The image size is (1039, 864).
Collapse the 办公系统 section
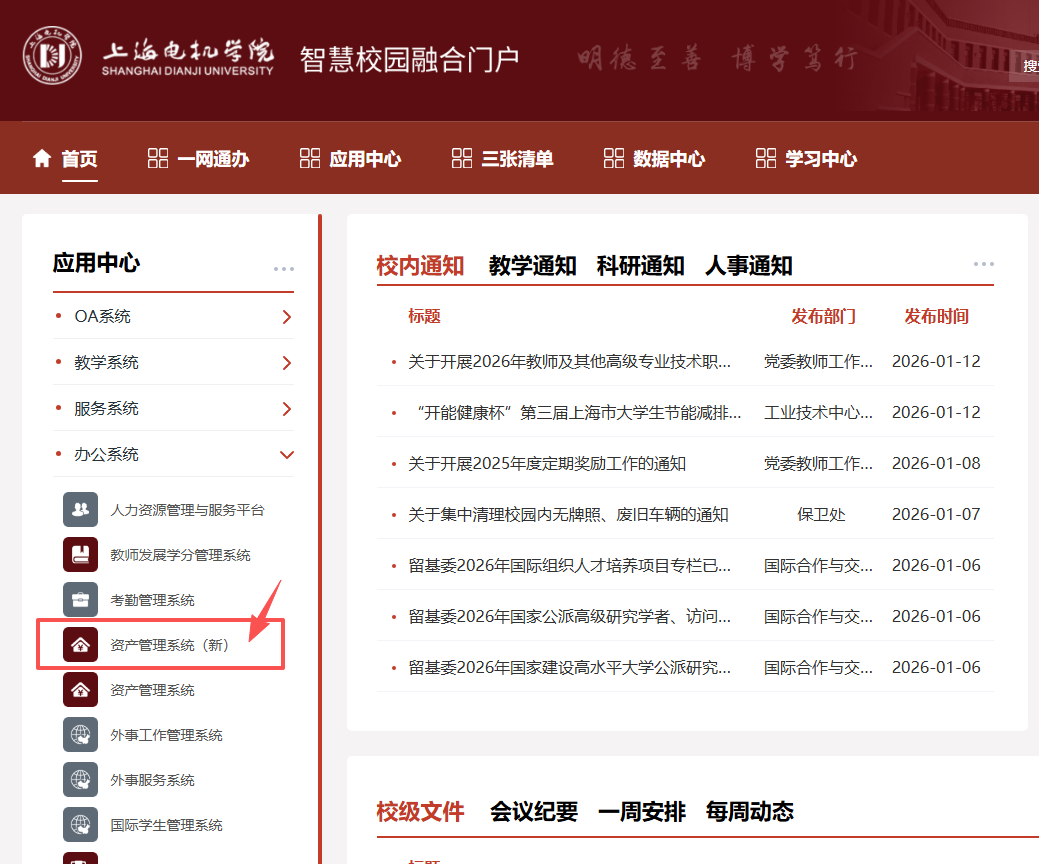(287, 455)
